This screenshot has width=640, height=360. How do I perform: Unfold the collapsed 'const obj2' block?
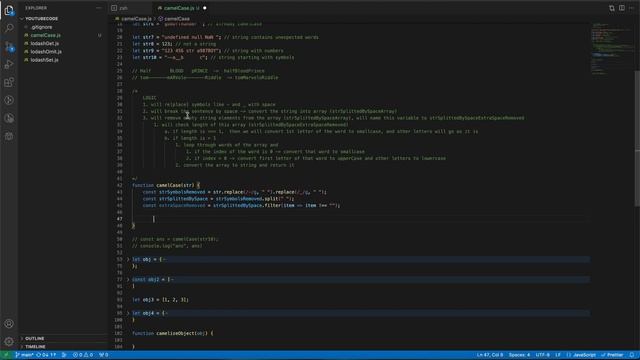click(x=128, y=280)
